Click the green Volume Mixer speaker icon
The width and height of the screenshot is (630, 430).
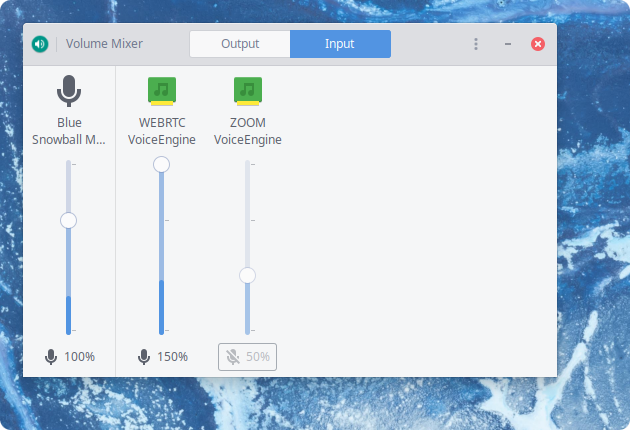40,44
